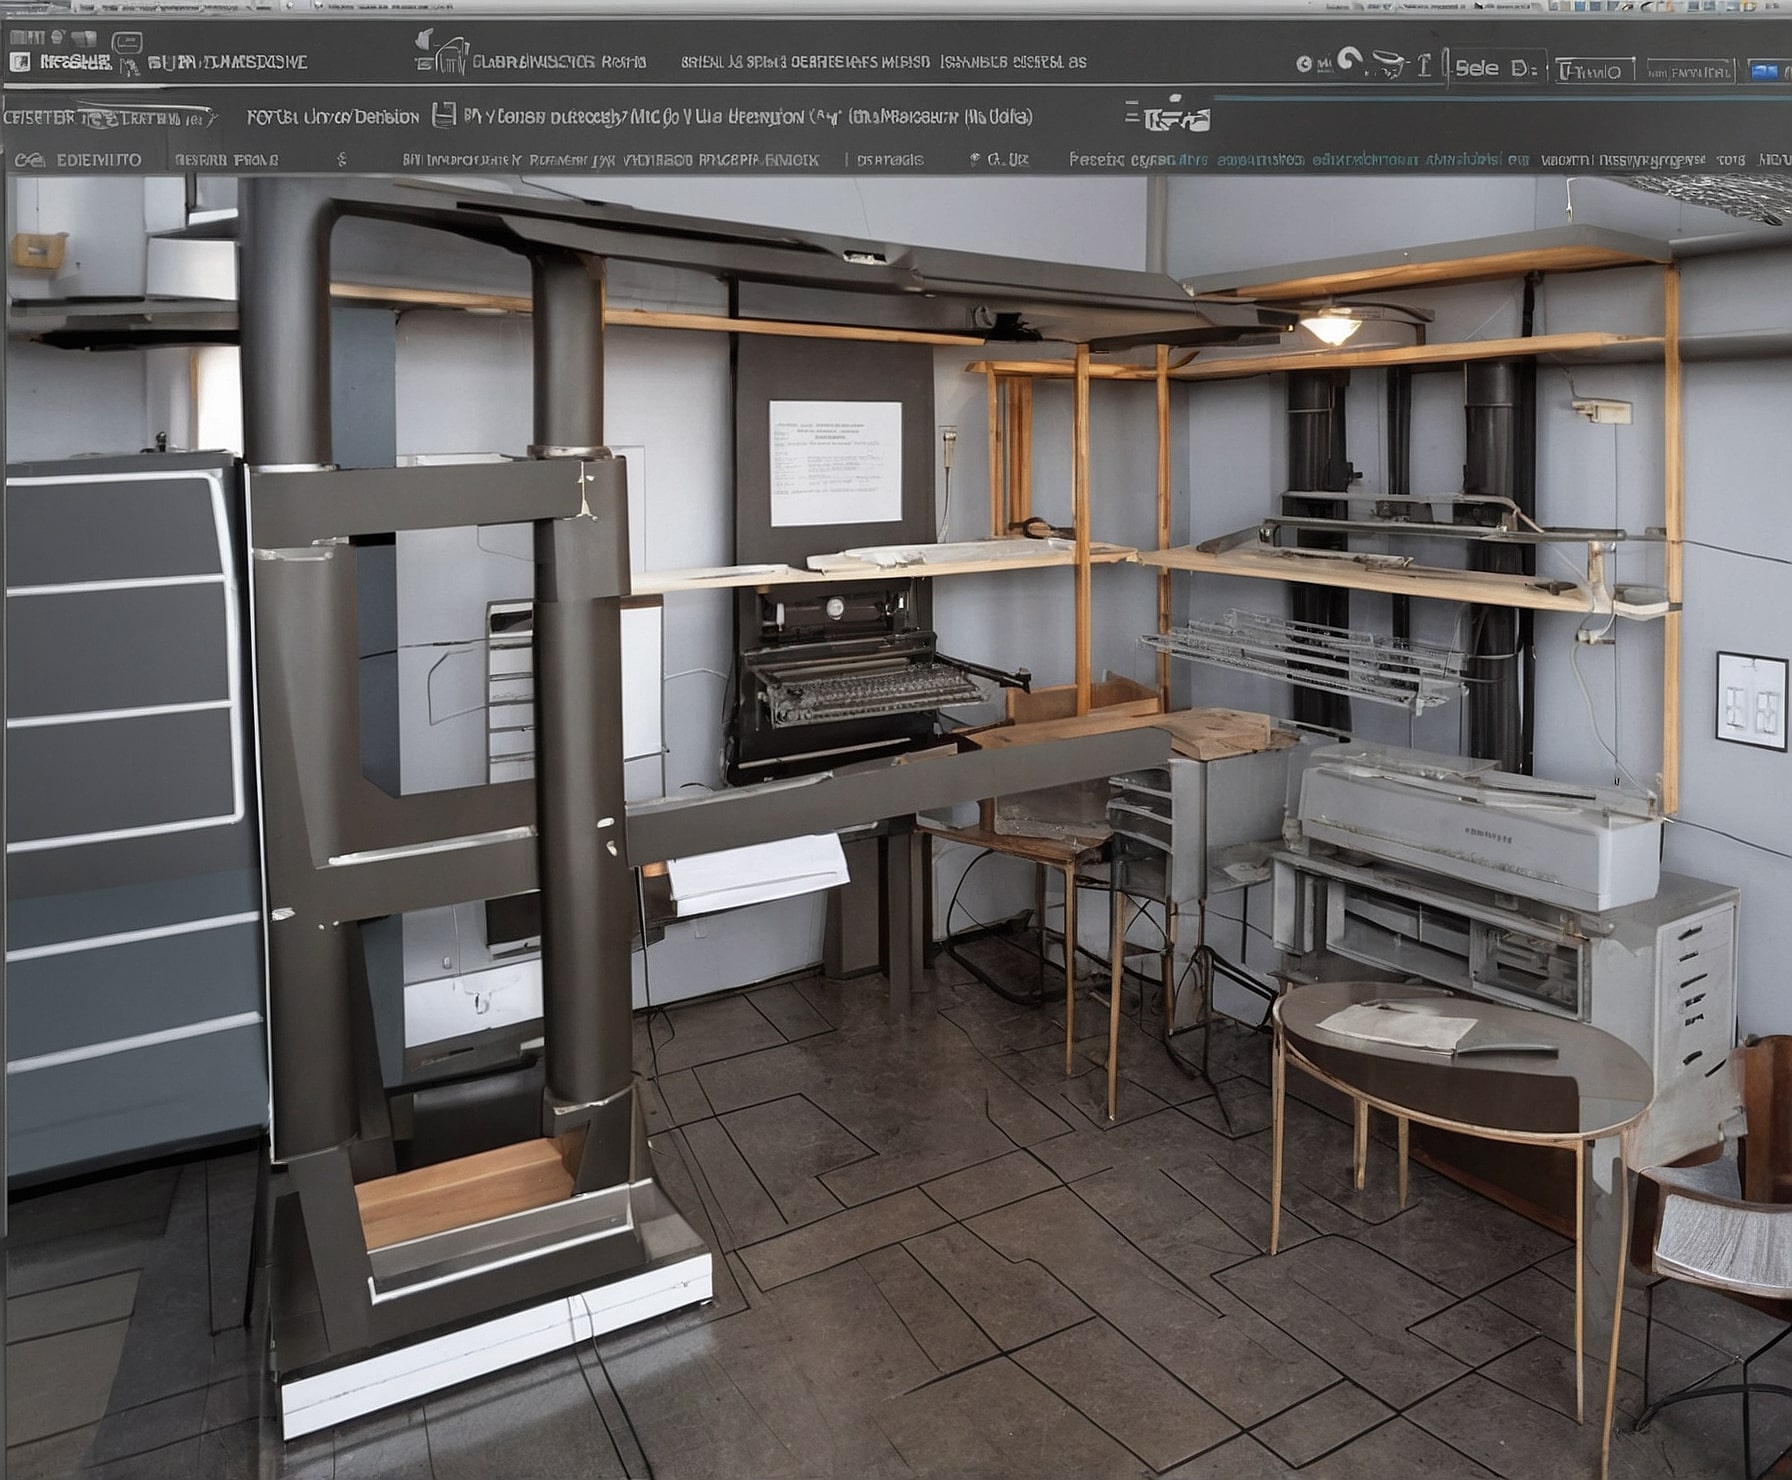Open the 'EDIEIVIJTO' menu
This screenshot has height=1480, width=1792.
coord(95,158)
